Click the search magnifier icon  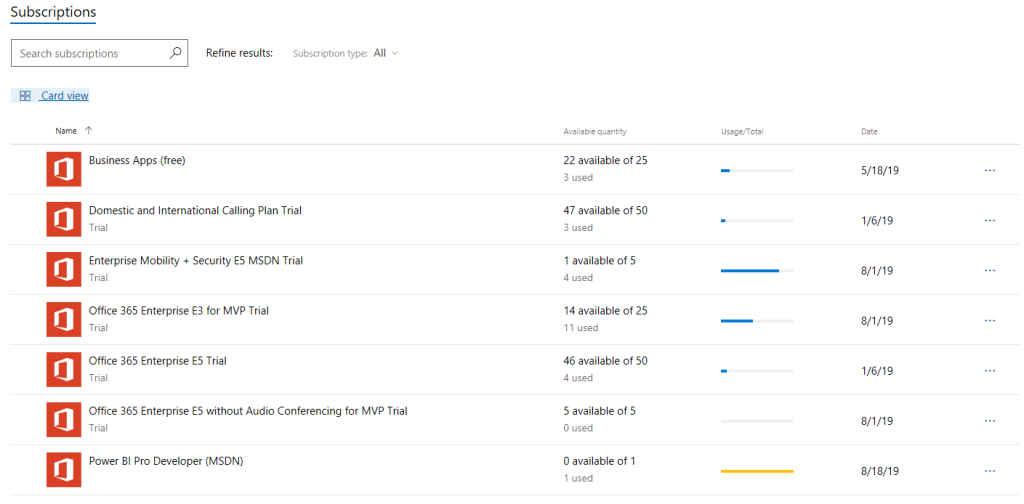175,53
